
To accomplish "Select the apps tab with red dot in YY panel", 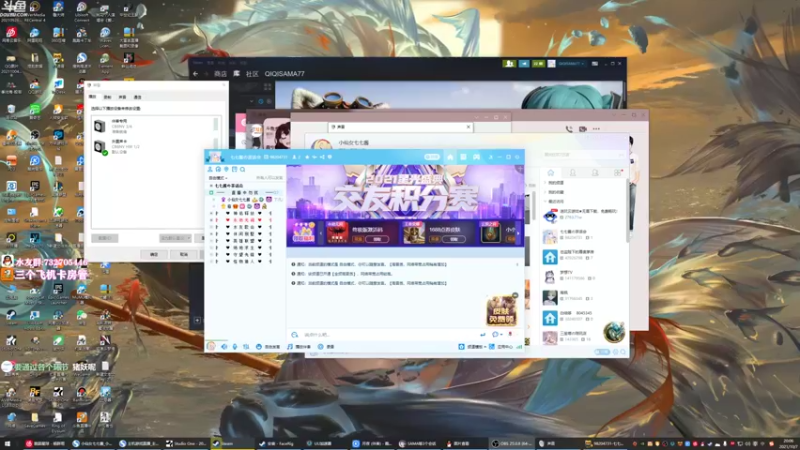I will (618, 173).
